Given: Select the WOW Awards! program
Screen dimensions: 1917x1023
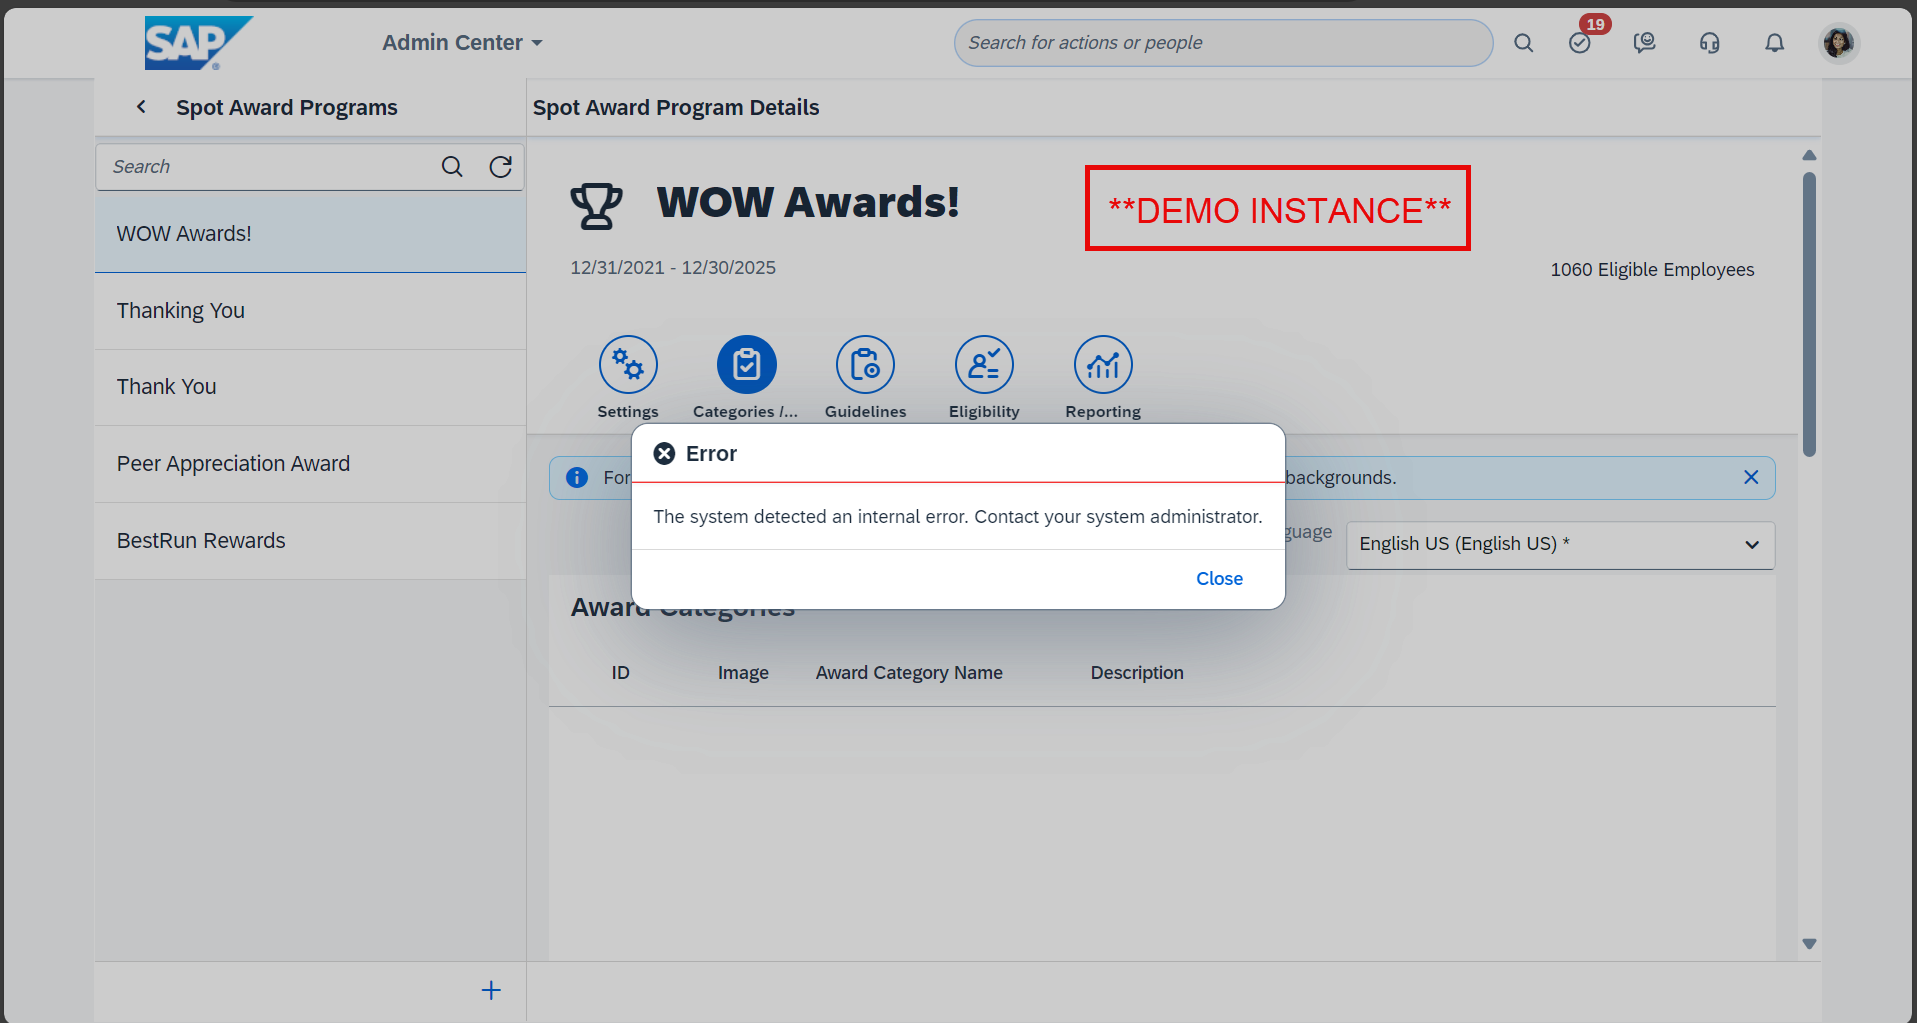Looking at the screenshot, I should [310, 234].
